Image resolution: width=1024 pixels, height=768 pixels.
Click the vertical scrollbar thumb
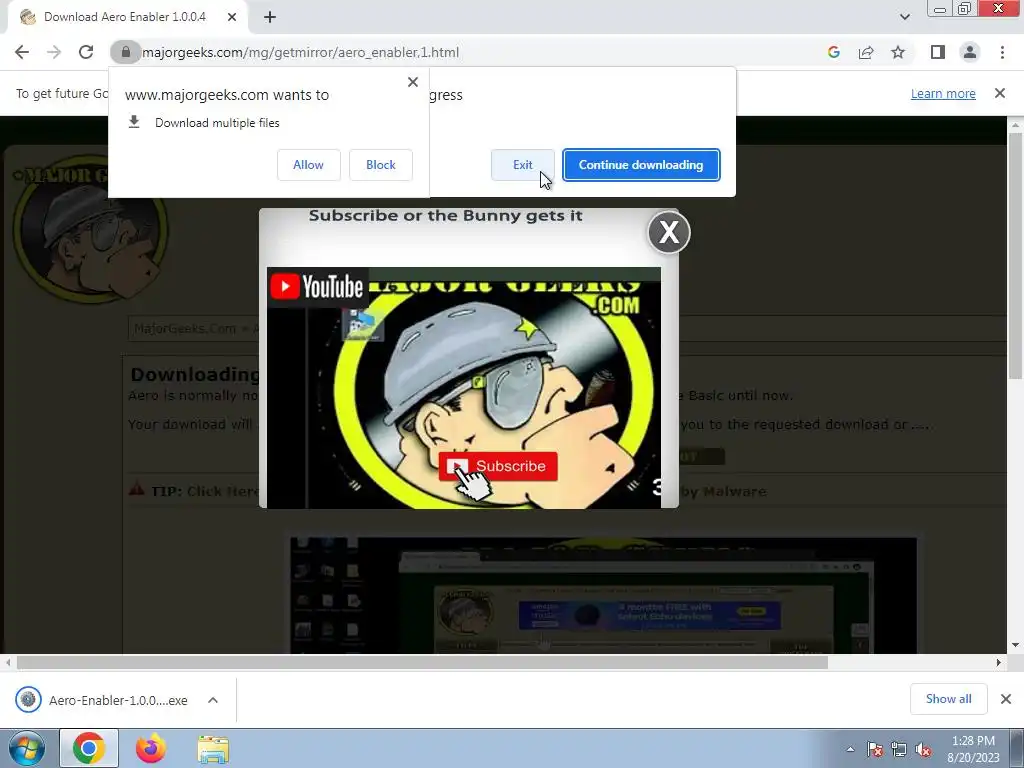1015,255
